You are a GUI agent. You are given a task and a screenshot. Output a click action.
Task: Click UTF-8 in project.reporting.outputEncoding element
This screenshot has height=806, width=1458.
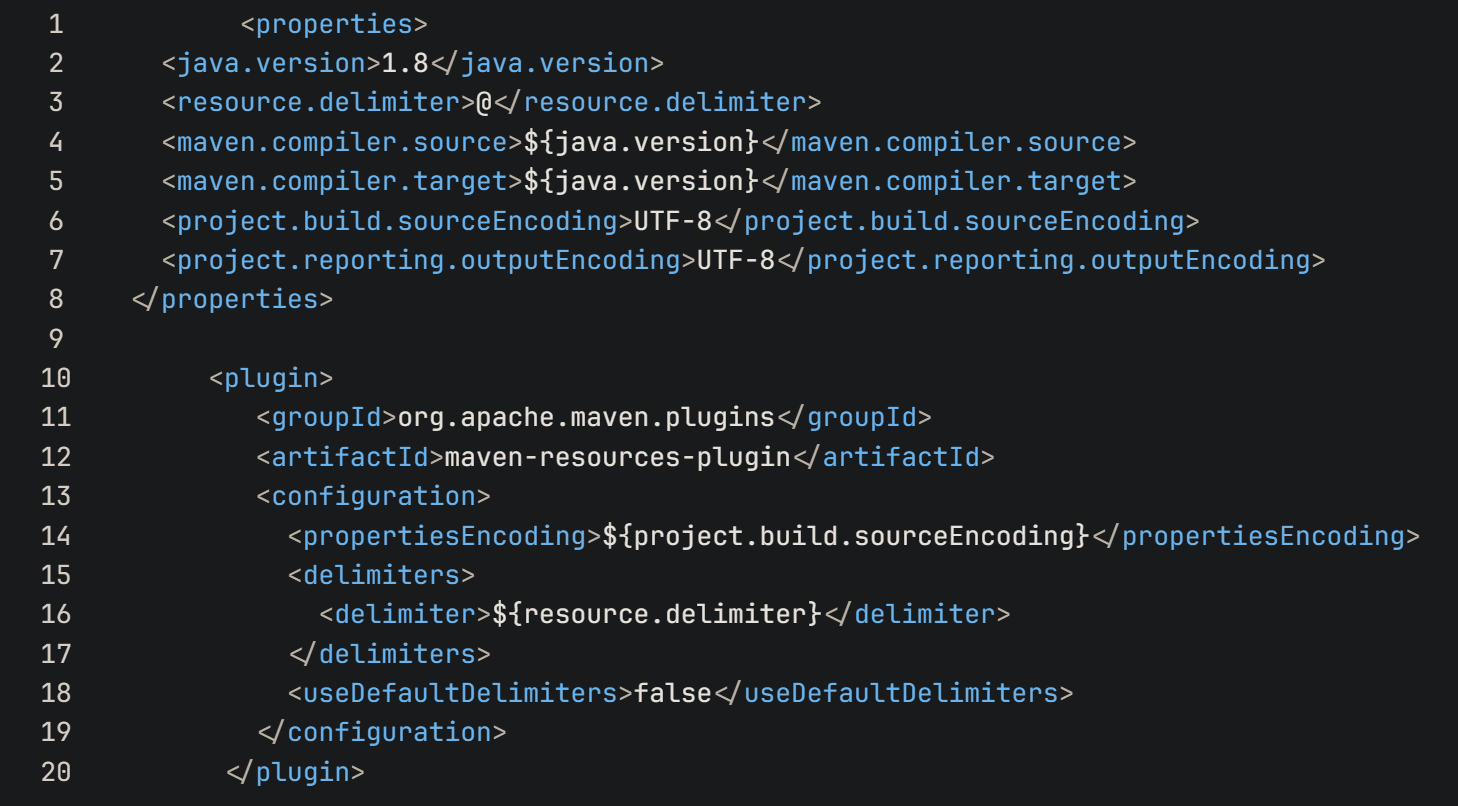[736, 260]
